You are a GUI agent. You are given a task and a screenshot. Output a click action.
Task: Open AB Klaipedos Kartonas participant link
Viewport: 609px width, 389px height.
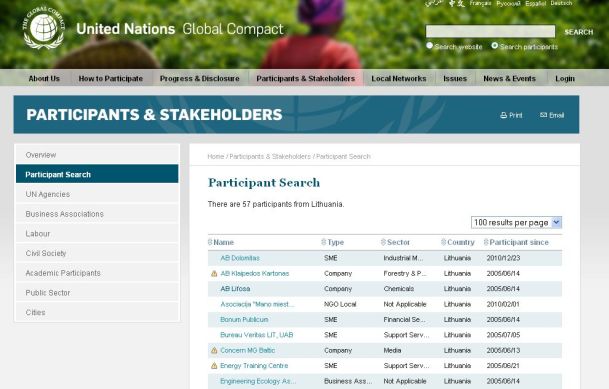coord(254,274)
